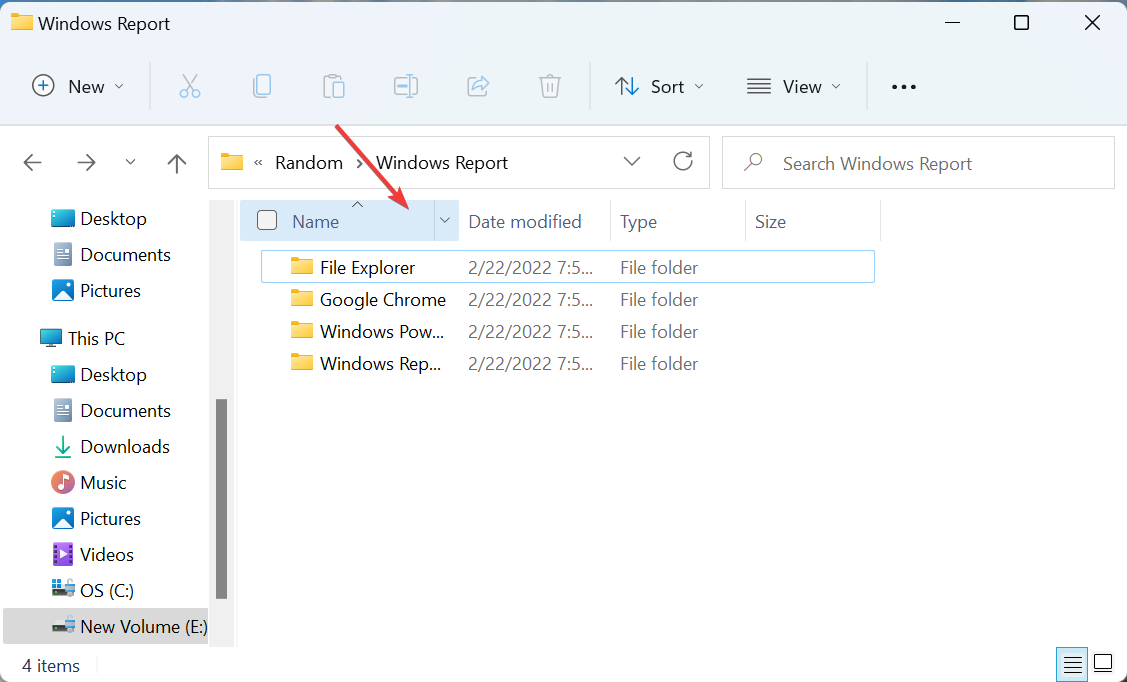The height and width of the screenshot is (682, 1127).
Task: Select This PC in the navigation pane
Action: tap(96, 338)
